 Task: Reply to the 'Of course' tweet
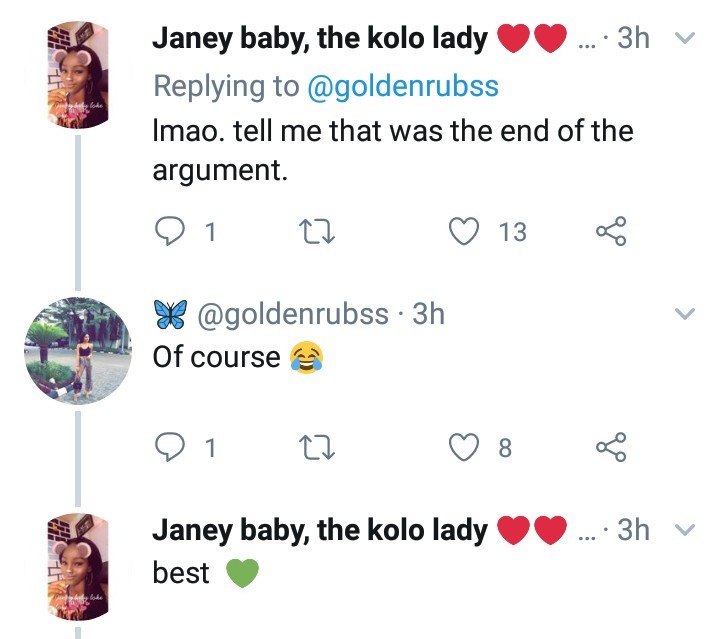click(x=170, y=447)
